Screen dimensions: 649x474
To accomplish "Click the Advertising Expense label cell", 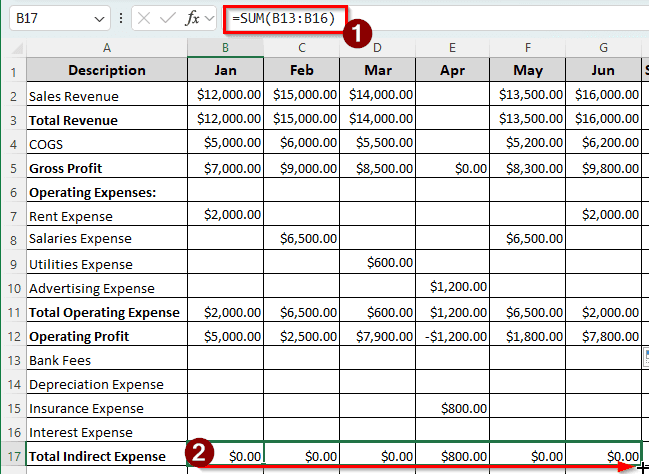I will click(107, 286).
